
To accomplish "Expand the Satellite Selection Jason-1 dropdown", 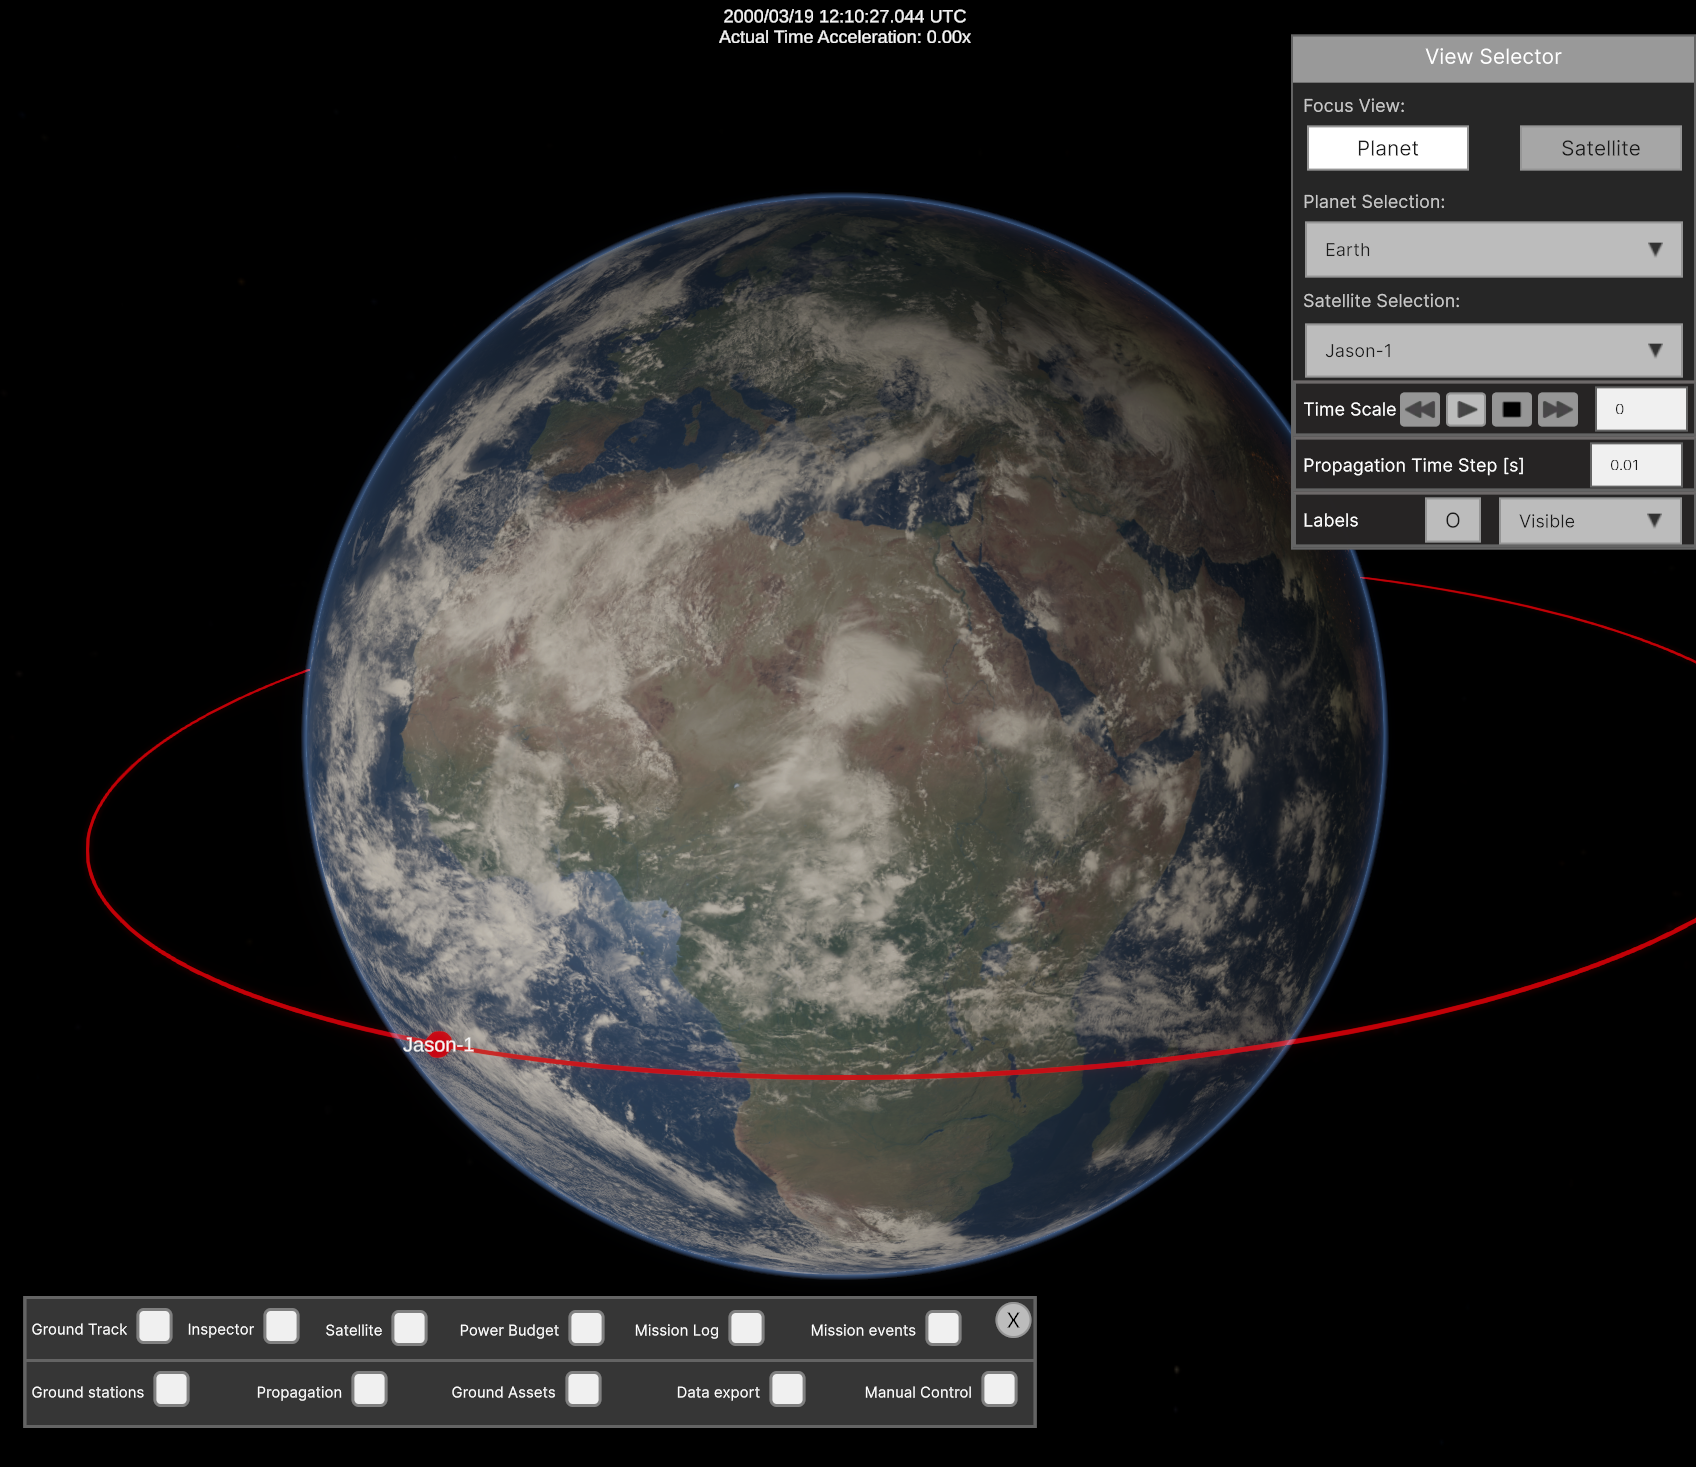I will point(1493,351).
